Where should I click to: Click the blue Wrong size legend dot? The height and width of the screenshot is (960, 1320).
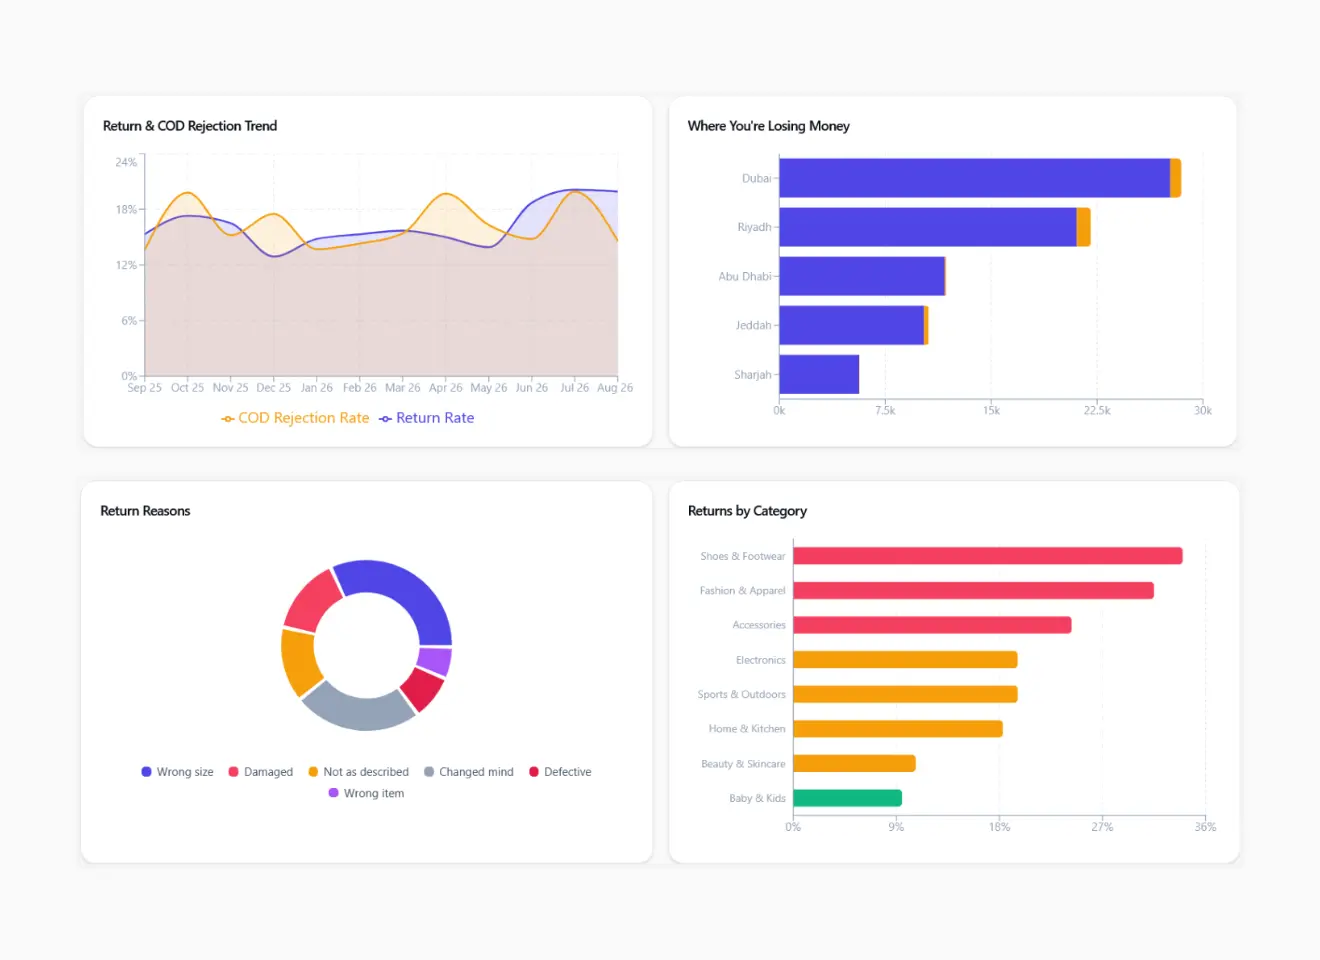146,772
